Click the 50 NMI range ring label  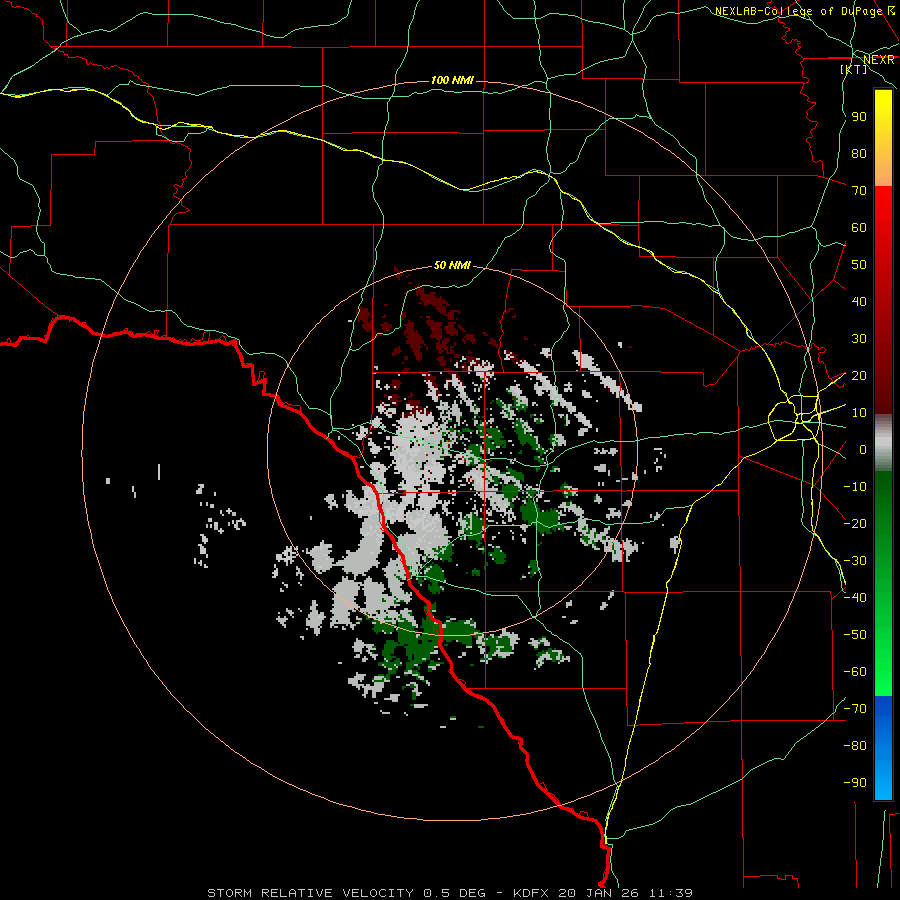[452, 265]
